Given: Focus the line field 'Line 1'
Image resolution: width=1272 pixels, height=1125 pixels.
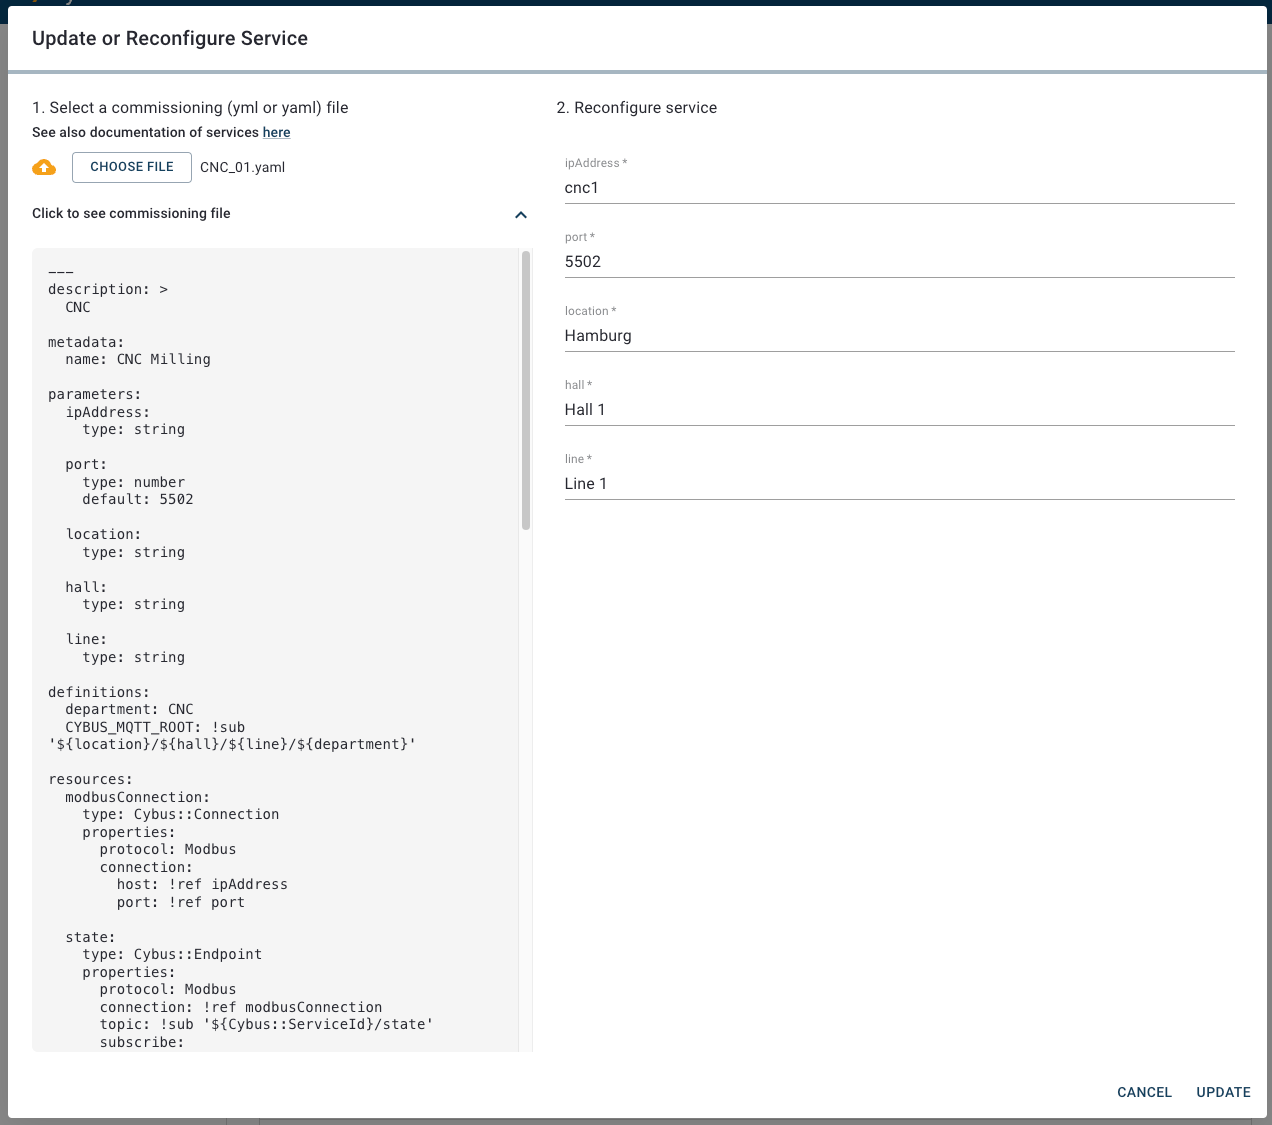Looking at the screenshot, I should pyautogui.click(x=898, y=484).
